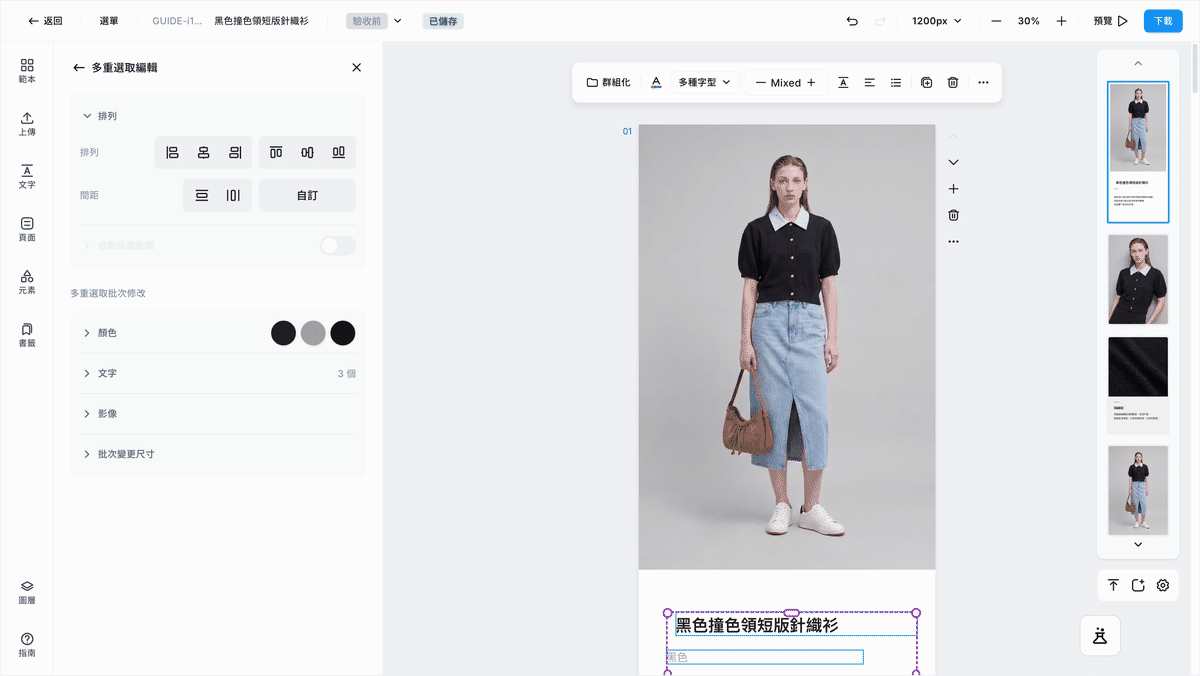Switch to the 元素 elements tab

click(x=27, y=282)
